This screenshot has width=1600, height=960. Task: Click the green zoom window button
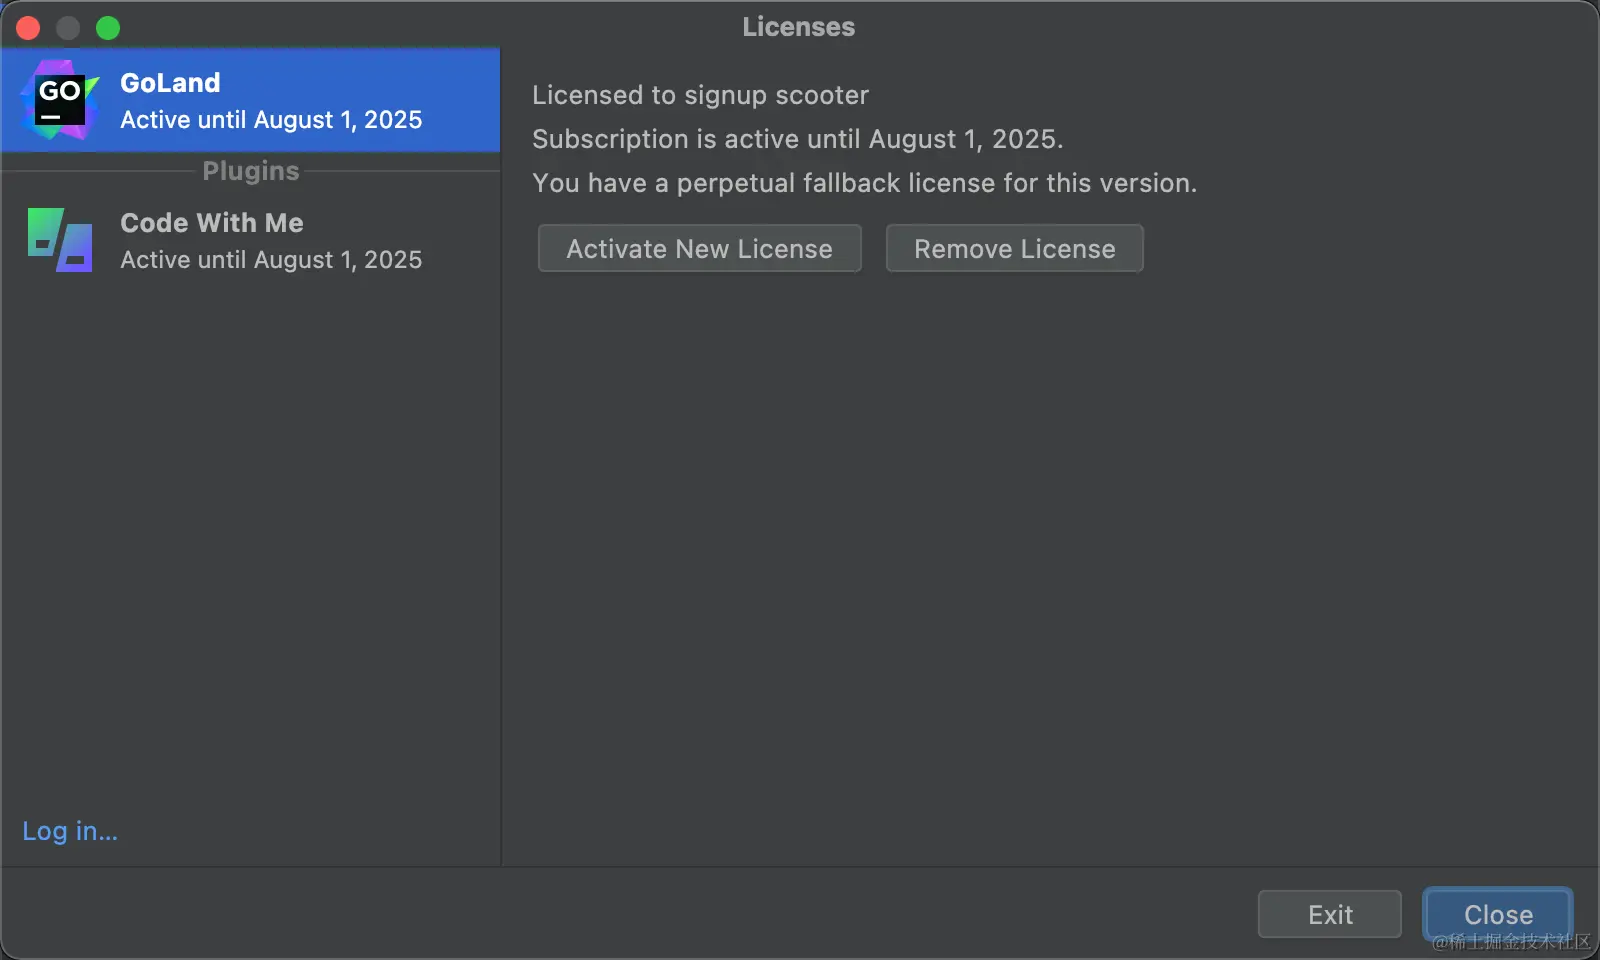click(x=108, y=28)
